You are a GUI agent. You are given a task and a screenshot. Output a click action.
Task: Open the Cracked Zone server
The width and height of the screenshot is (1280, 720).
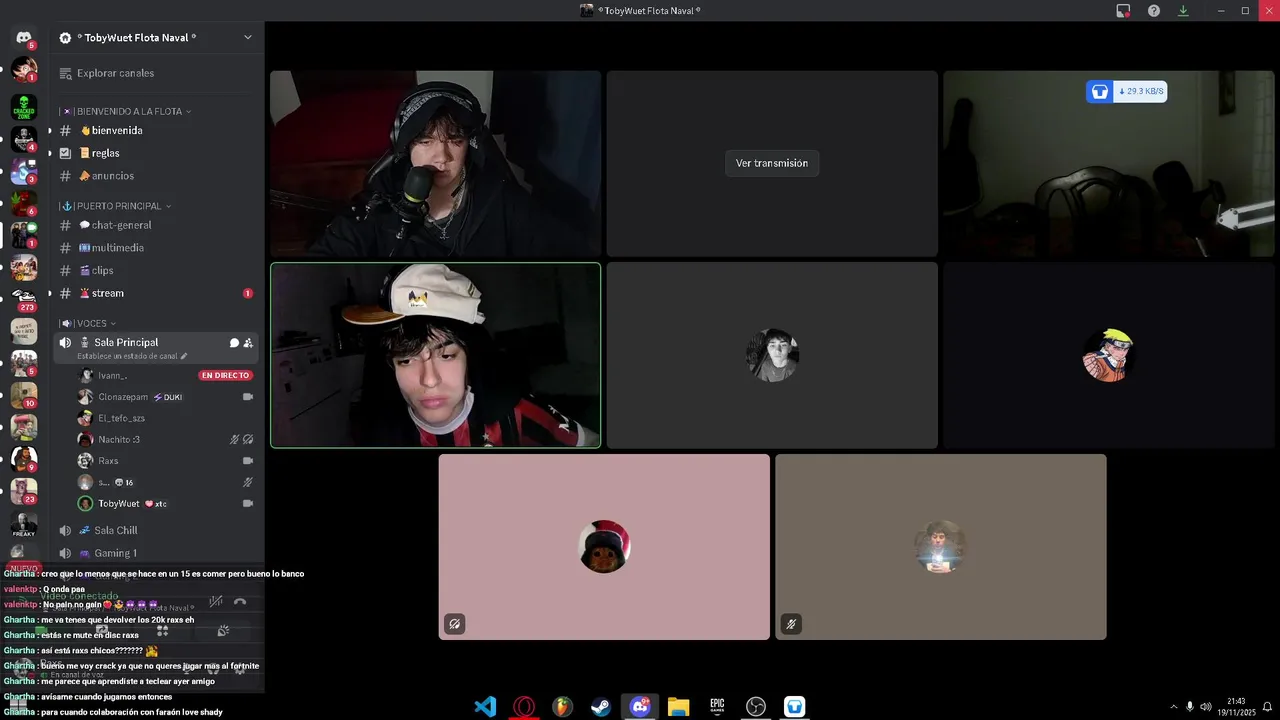tap(24, 107)
